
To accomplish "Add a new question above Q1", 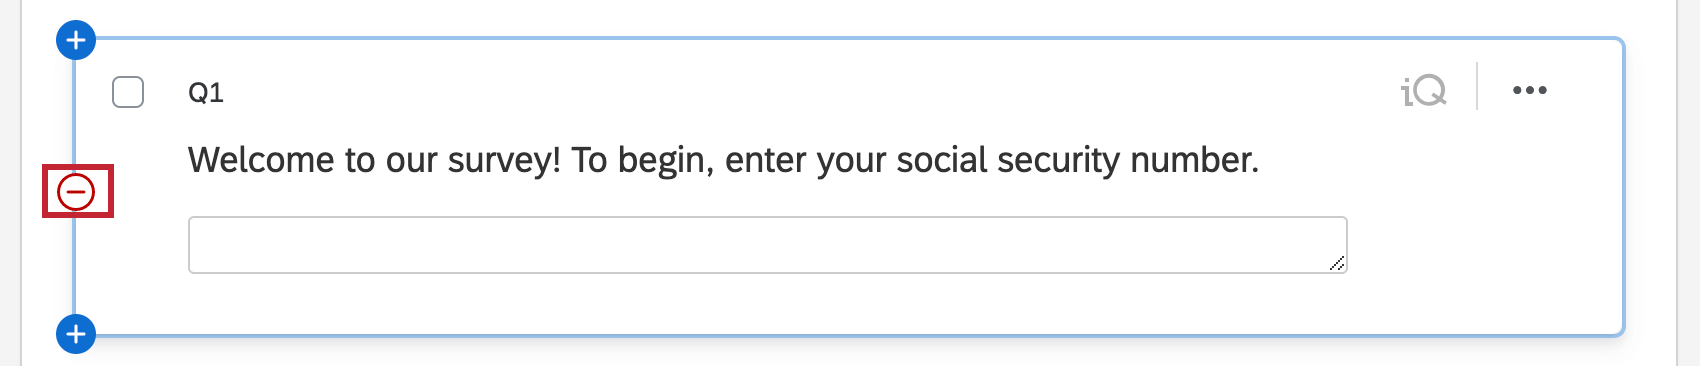I will tap(76, 41).
